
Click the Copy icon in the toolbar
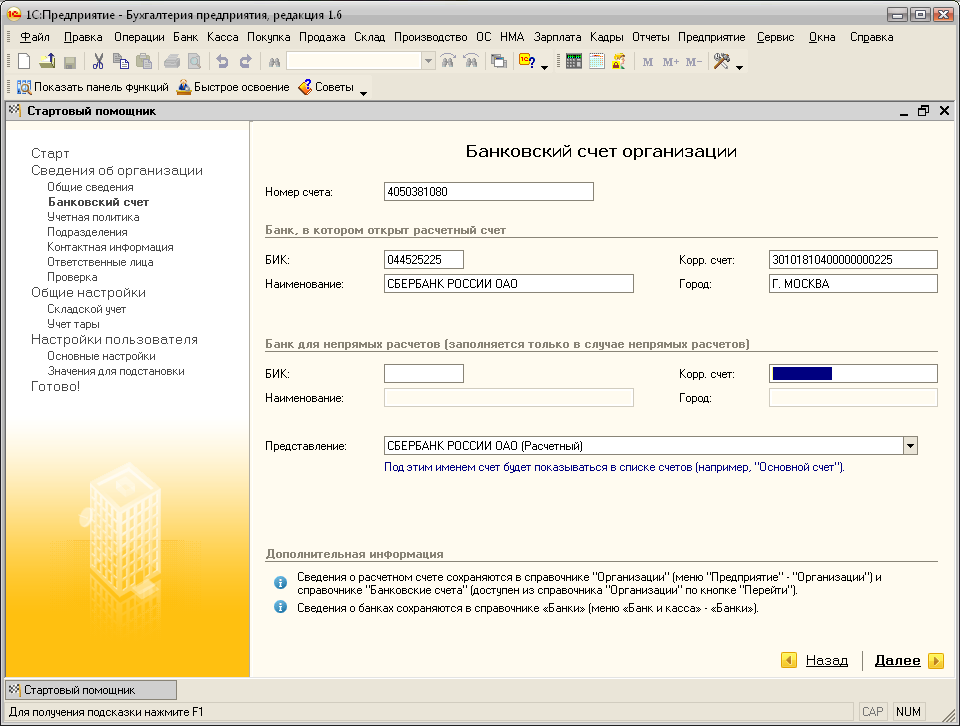(x=121, y=61)
